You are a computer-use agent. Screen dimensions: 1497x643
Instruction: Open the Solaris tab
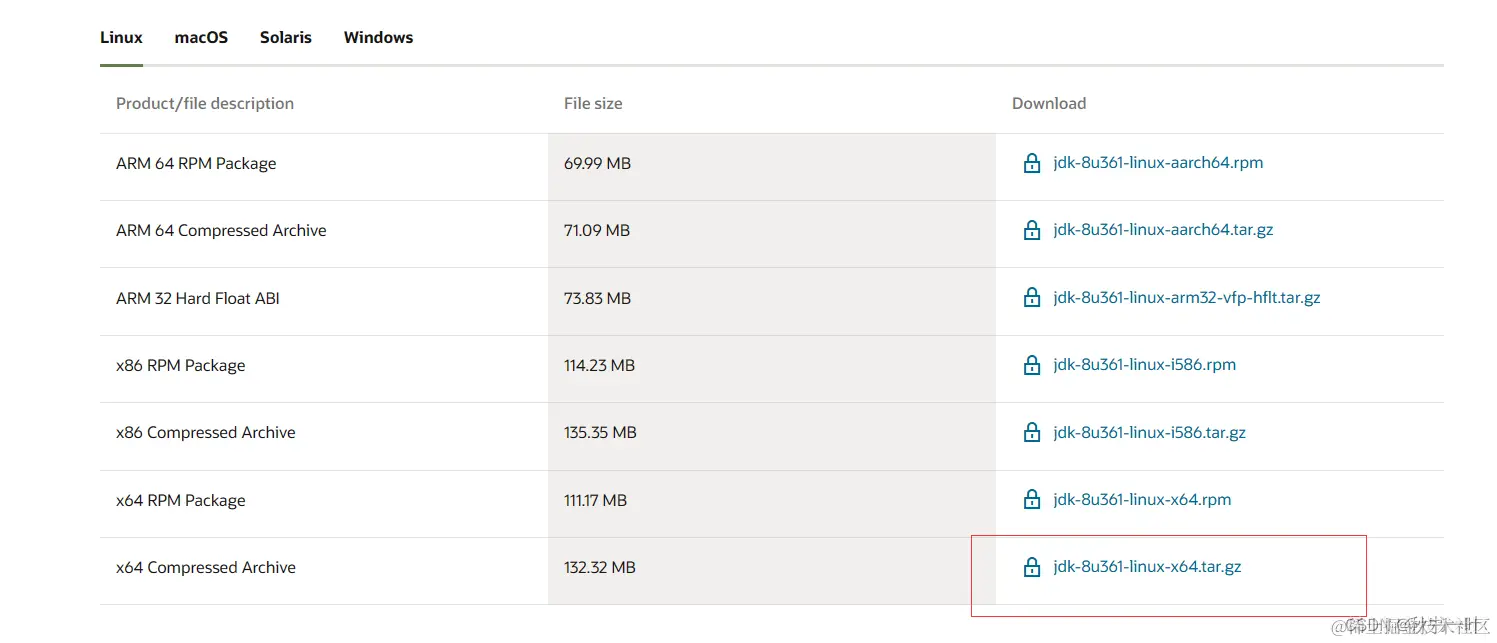(x=286, y=38)
